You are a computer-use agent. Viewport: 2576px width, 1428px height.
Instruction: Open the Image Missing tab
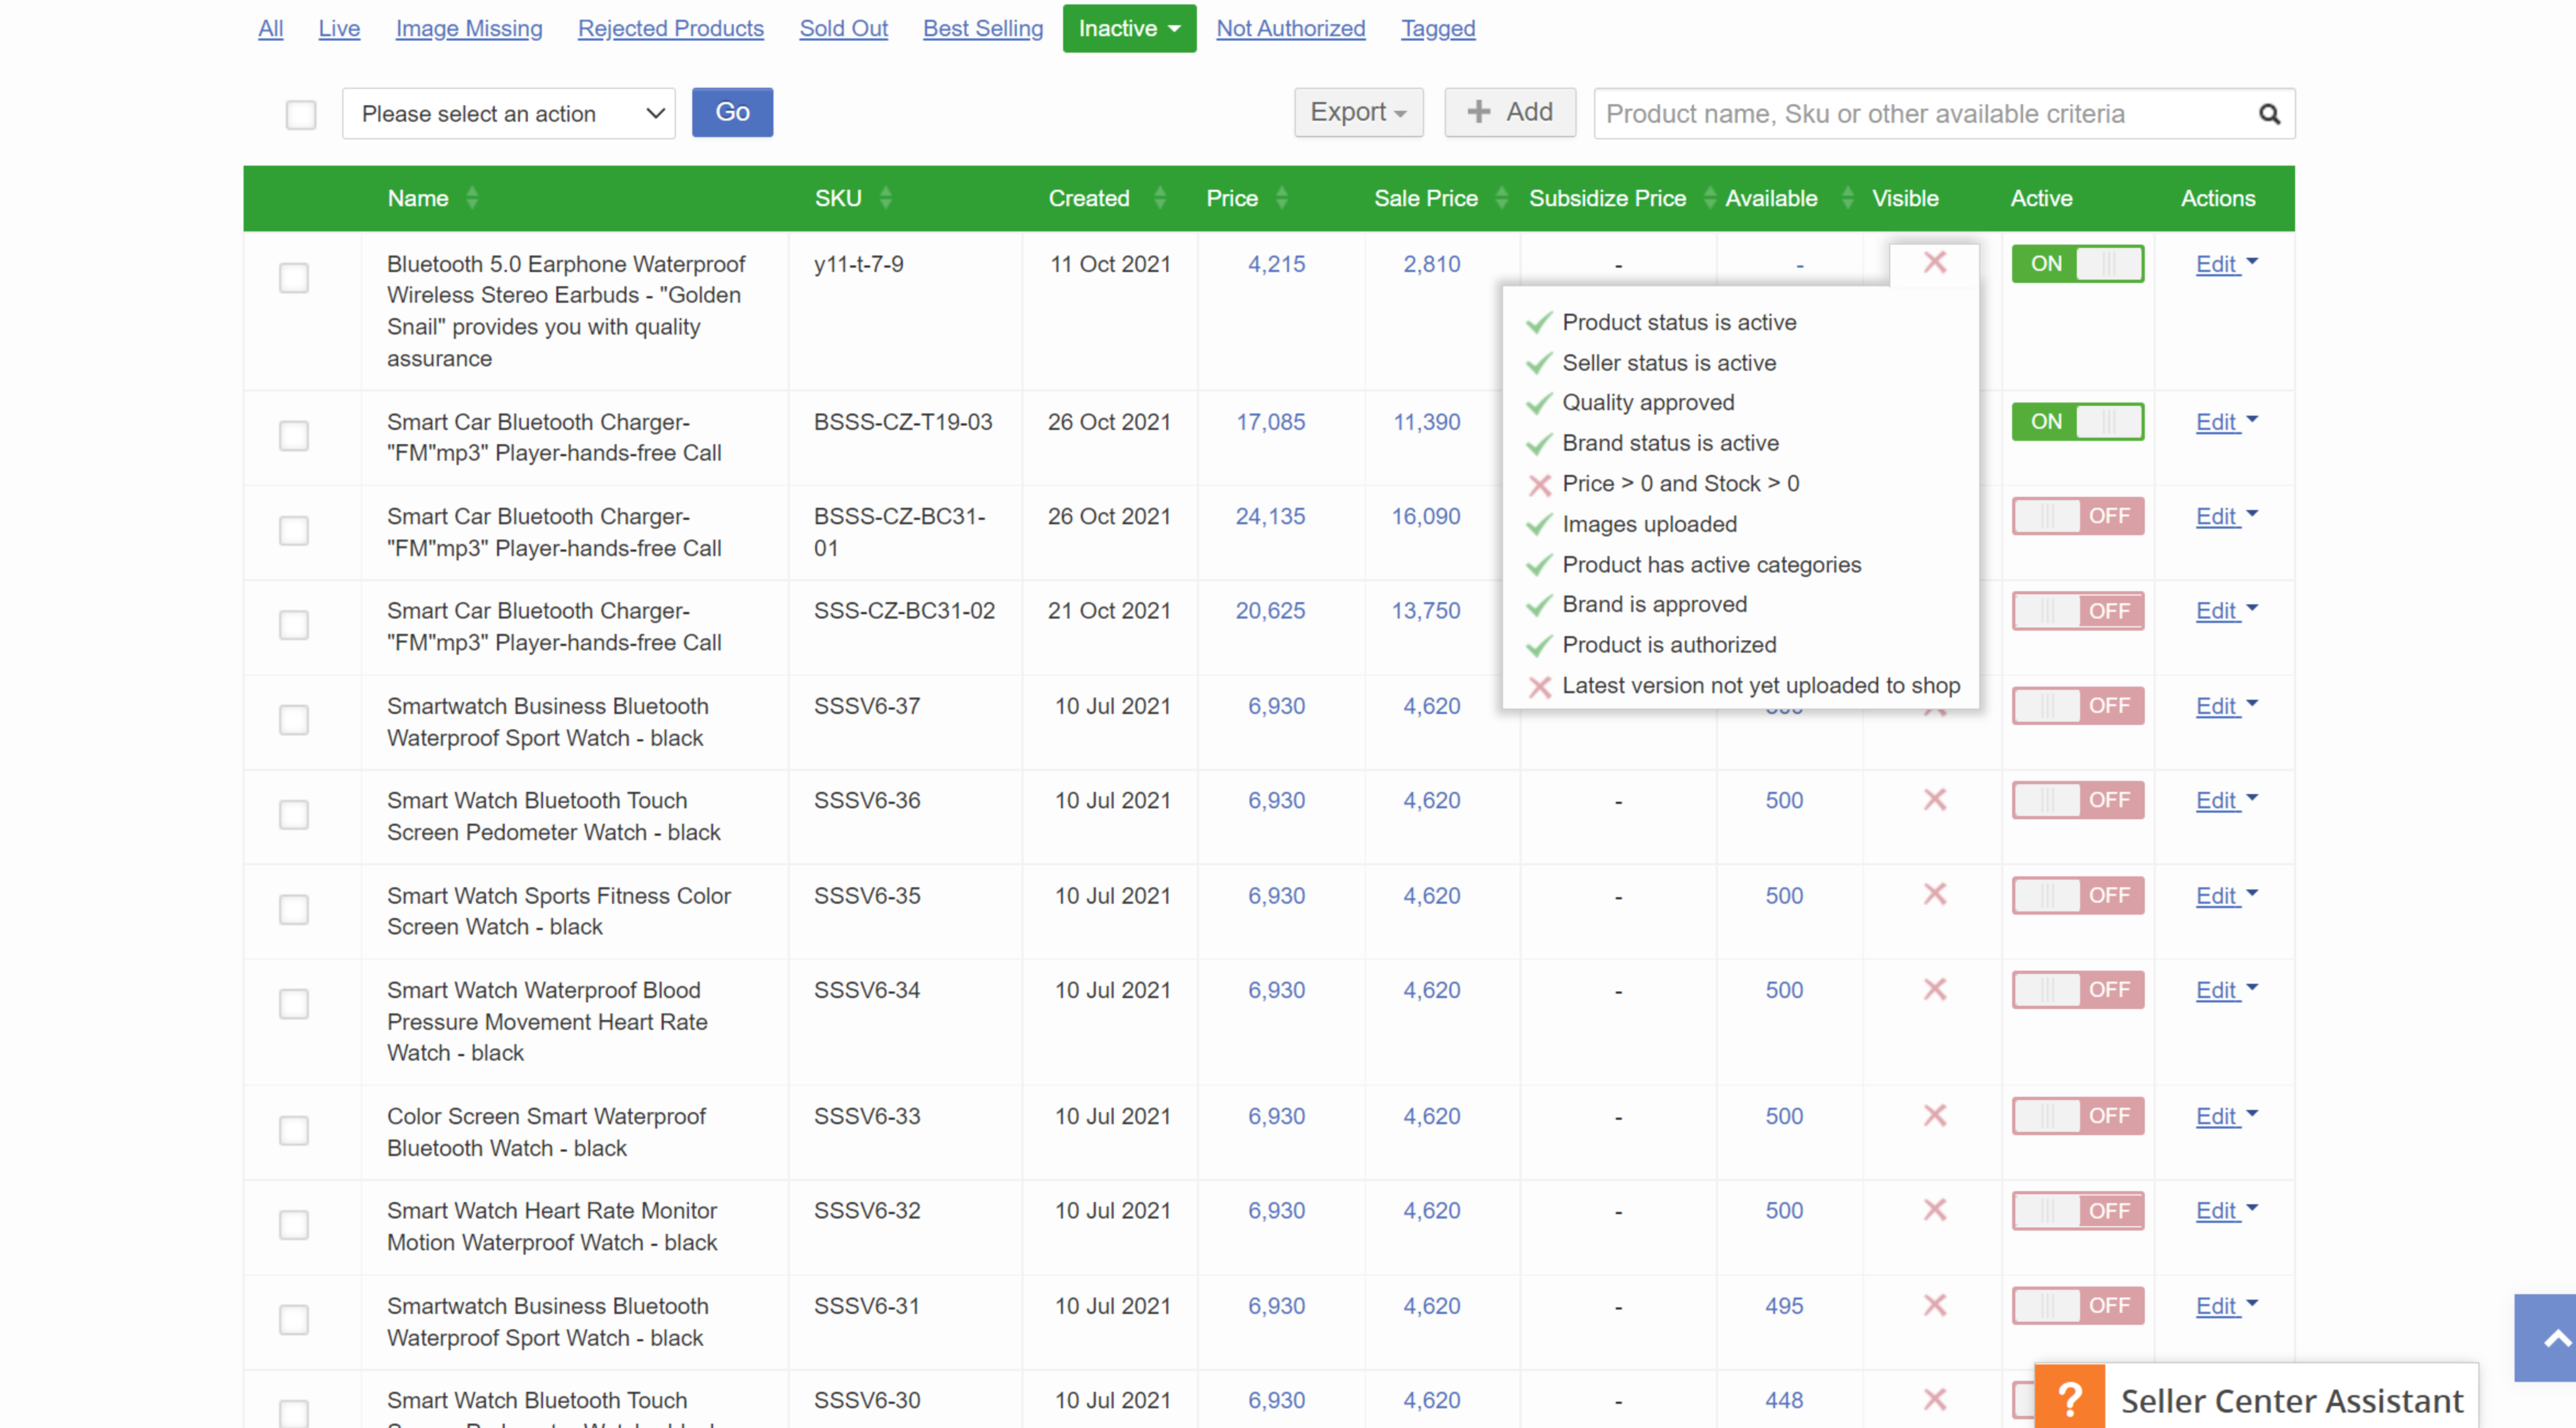469,28
